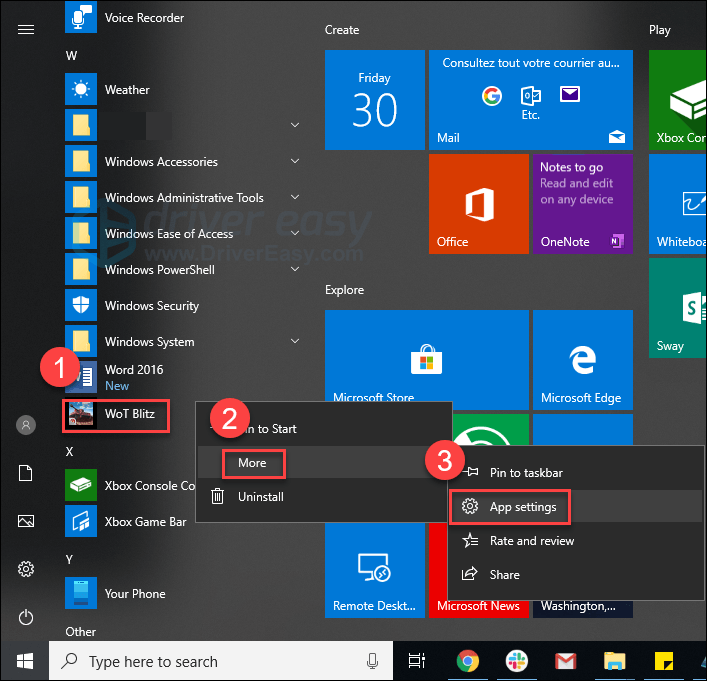This screenshot has height=681, width=707.
Task: Click the Power icon in sidebar
Action: (26, 617)
